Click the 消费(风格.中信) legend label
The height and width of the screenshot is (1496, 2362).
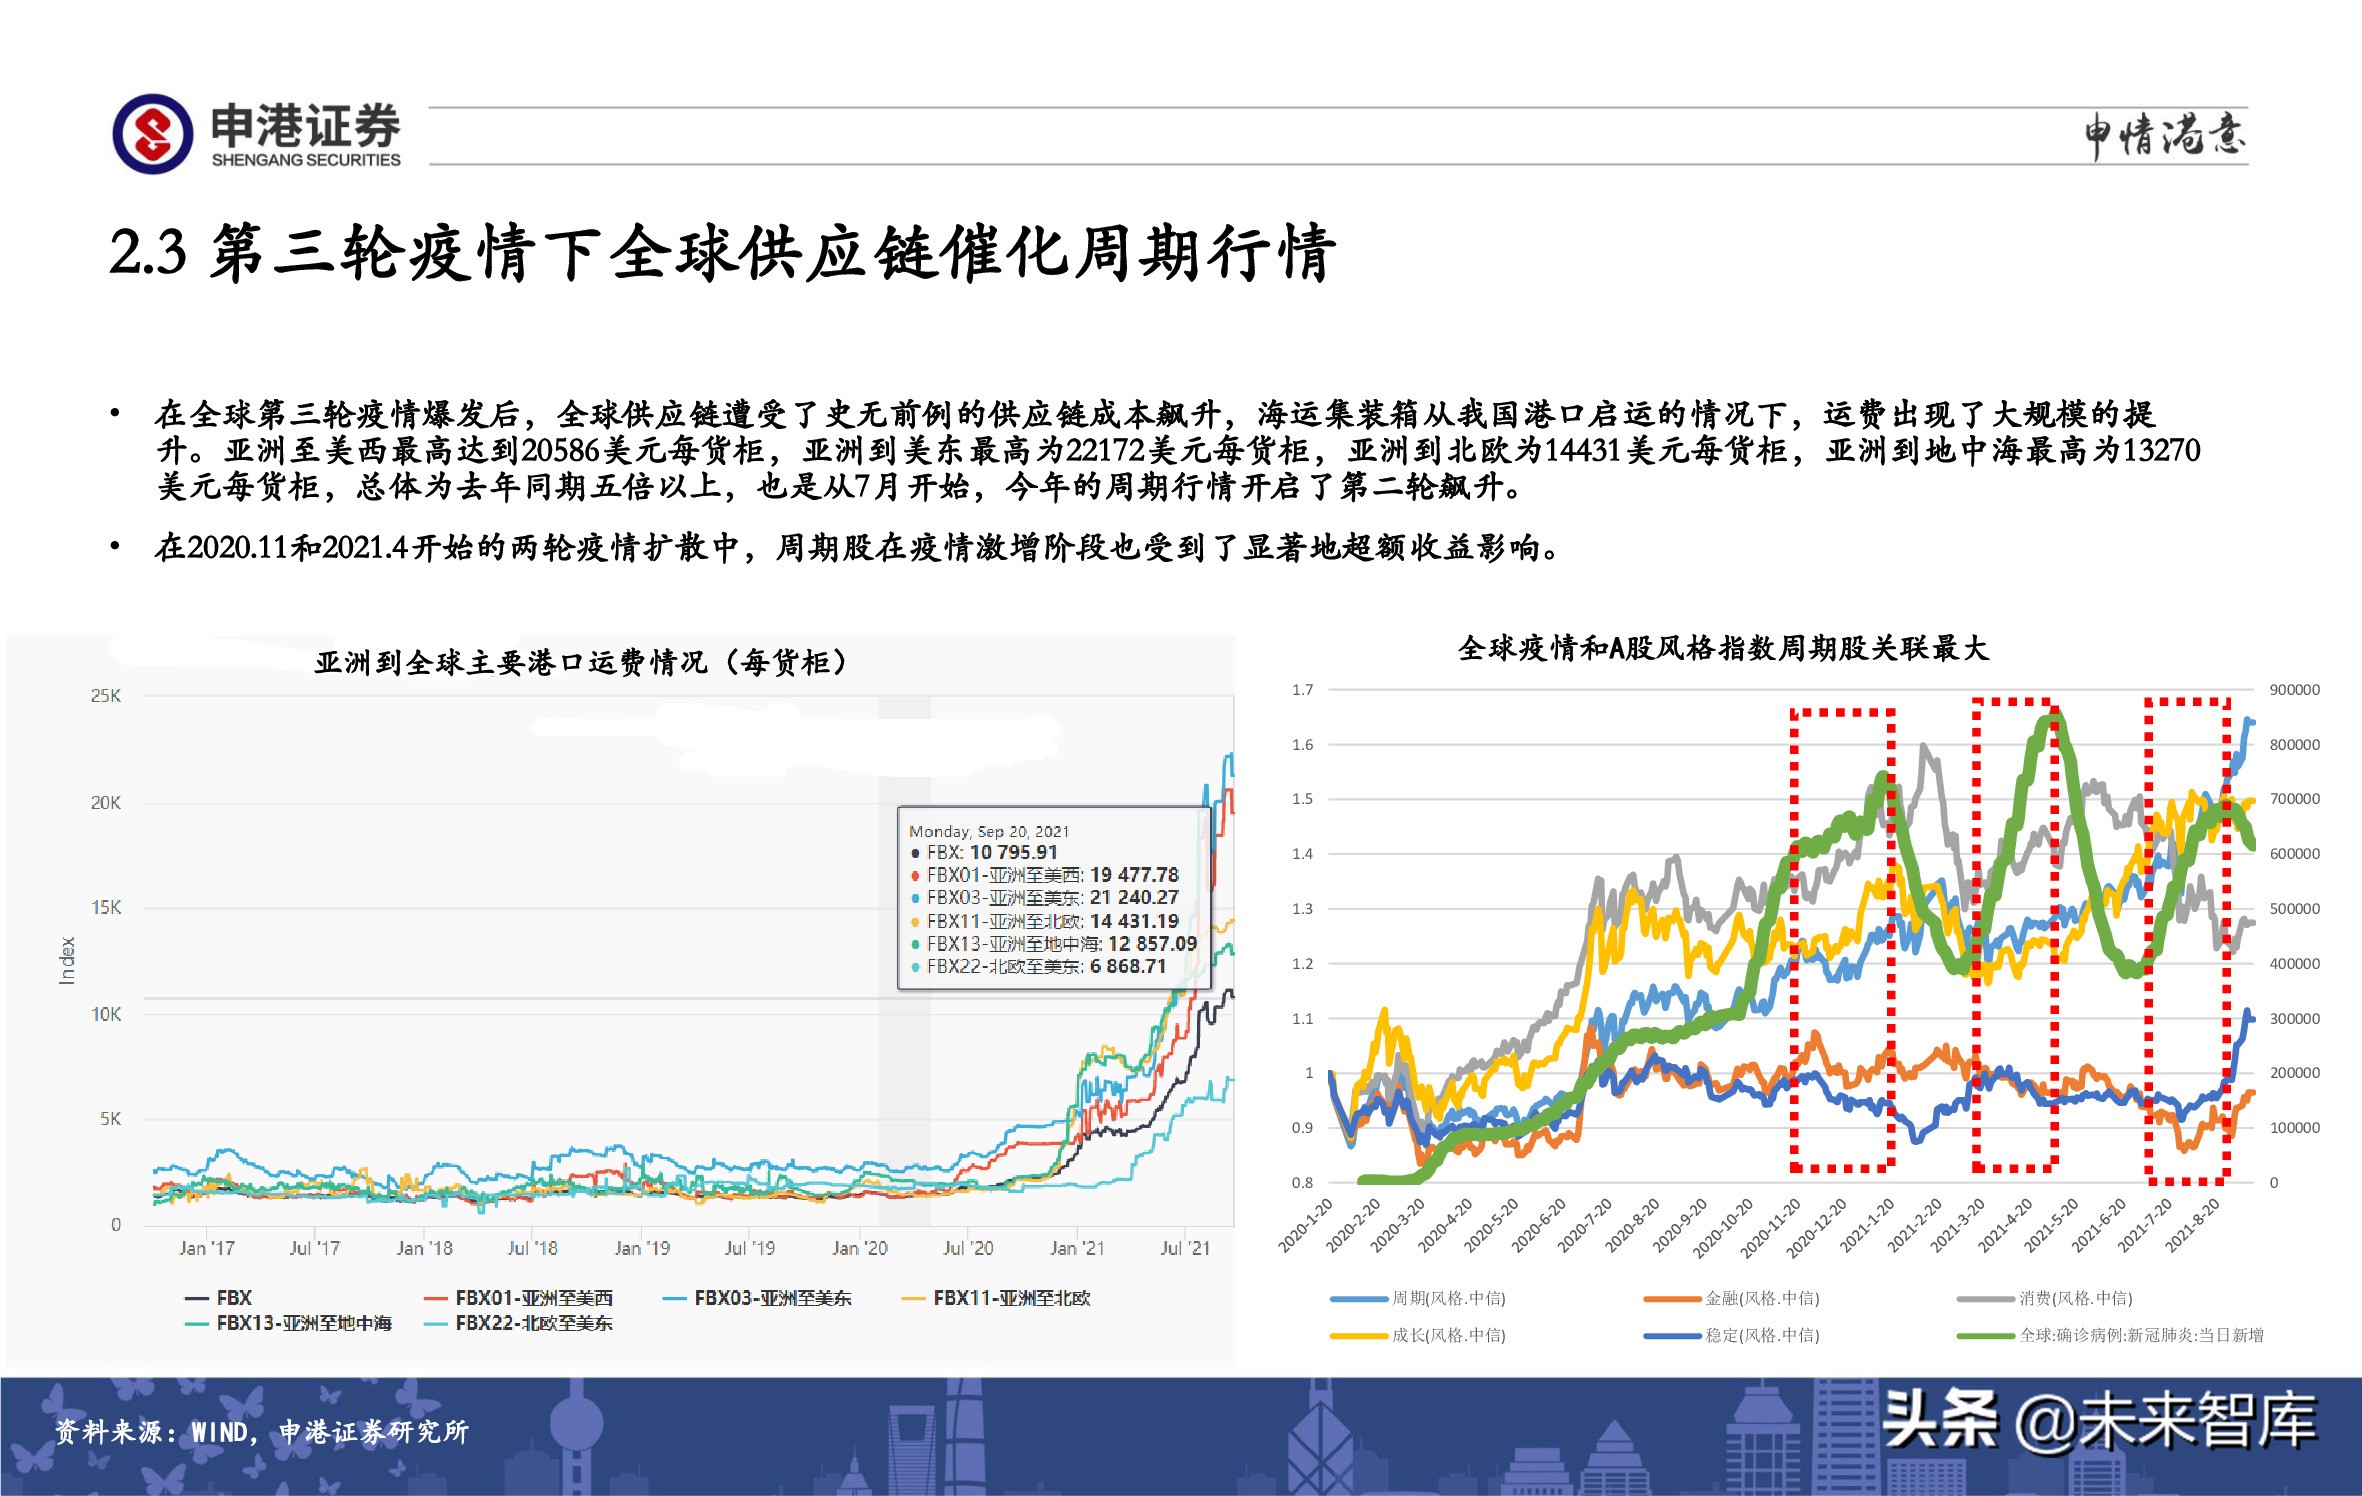click(2075, 1298)
